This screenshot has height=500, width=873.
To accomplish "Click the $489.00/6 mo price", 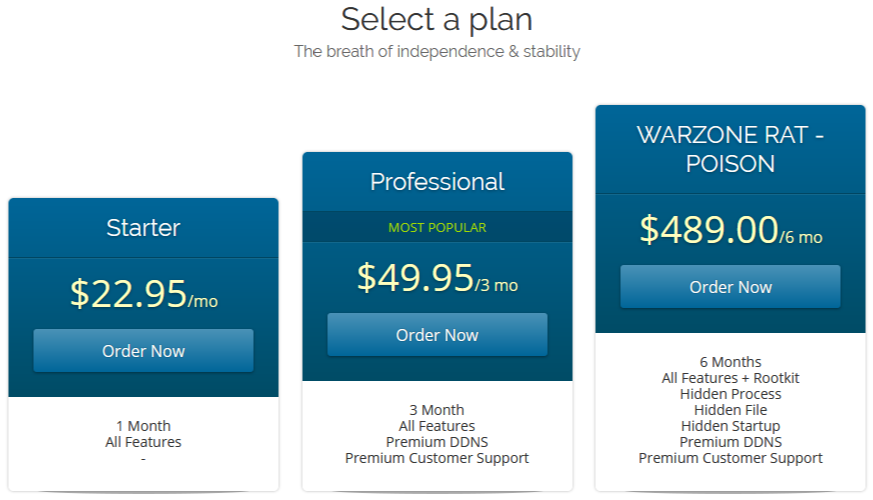I will tap(730, 231).
